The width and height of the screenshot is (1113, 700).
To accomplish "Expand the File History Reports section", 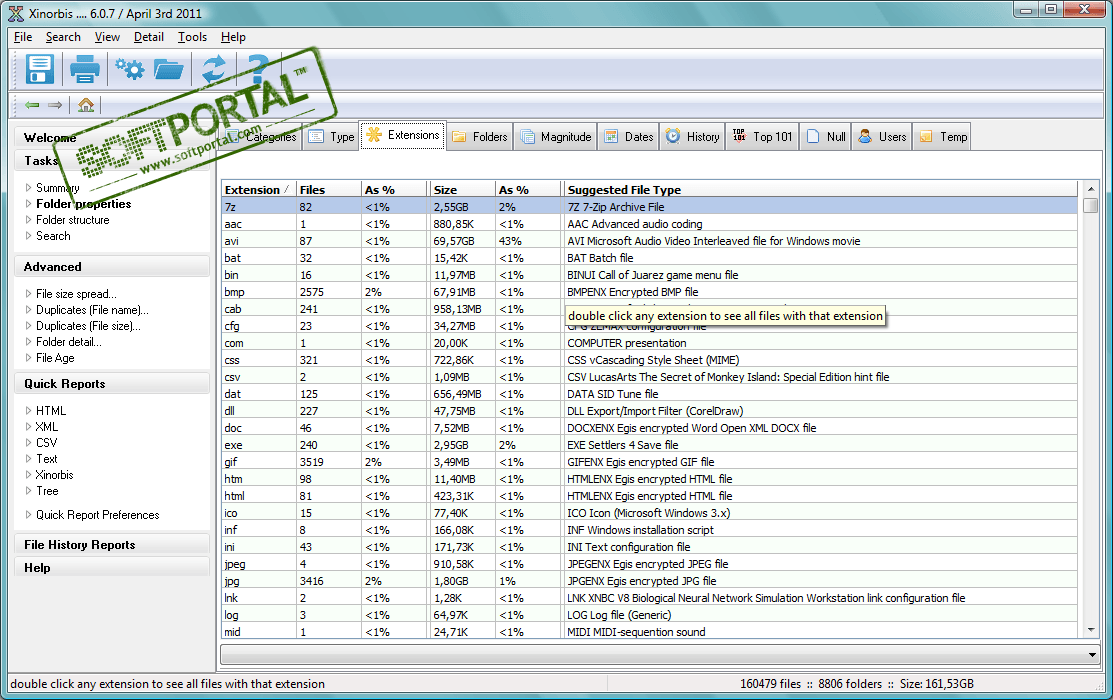I will 111,545.
